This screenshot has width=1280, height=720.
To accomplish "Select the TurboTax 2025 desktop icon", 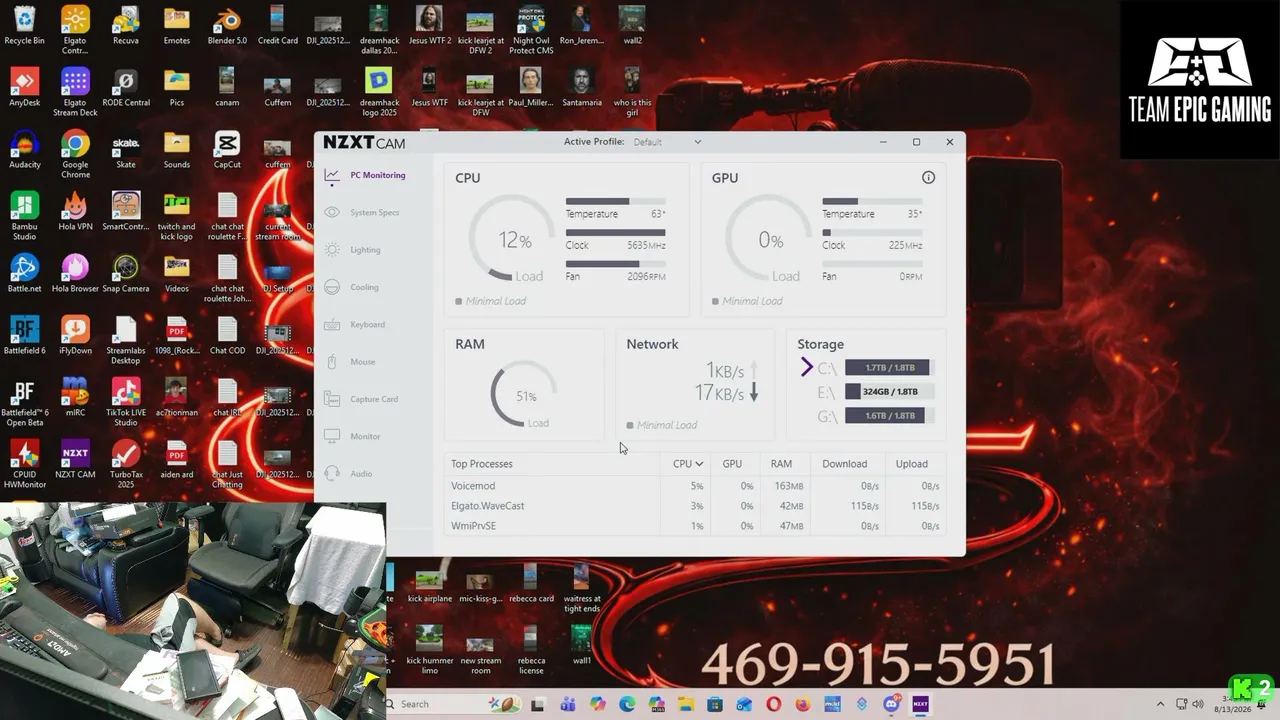I will (x=126, y=465).
